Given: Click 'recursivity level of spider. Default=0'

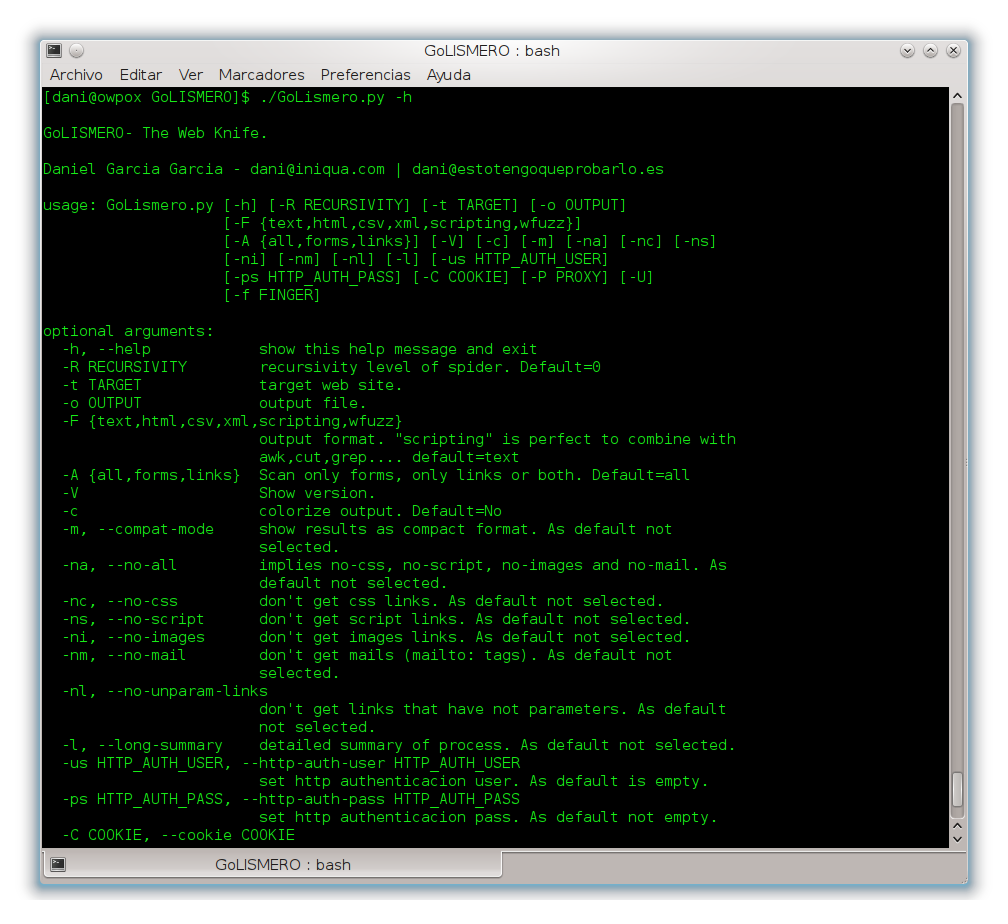Looking at the screenshot, I should coord(430,367).
